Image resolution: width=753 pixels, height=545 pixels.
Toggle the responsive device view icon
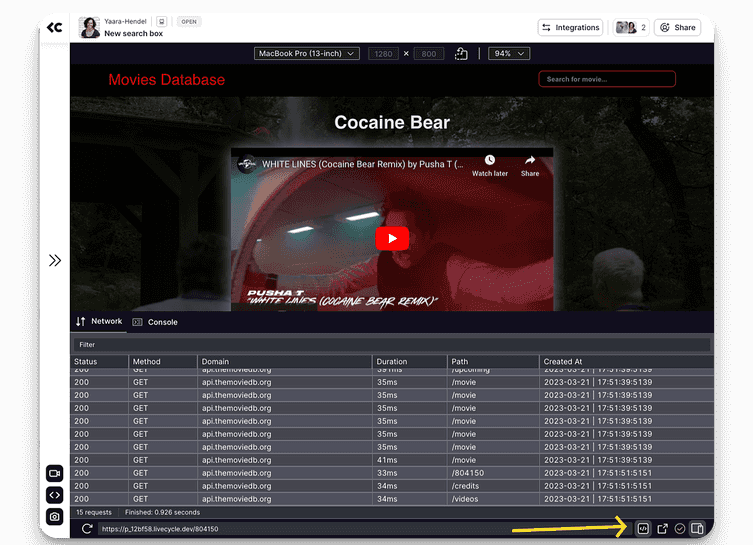pyautogui.click(x=697, y=529)
